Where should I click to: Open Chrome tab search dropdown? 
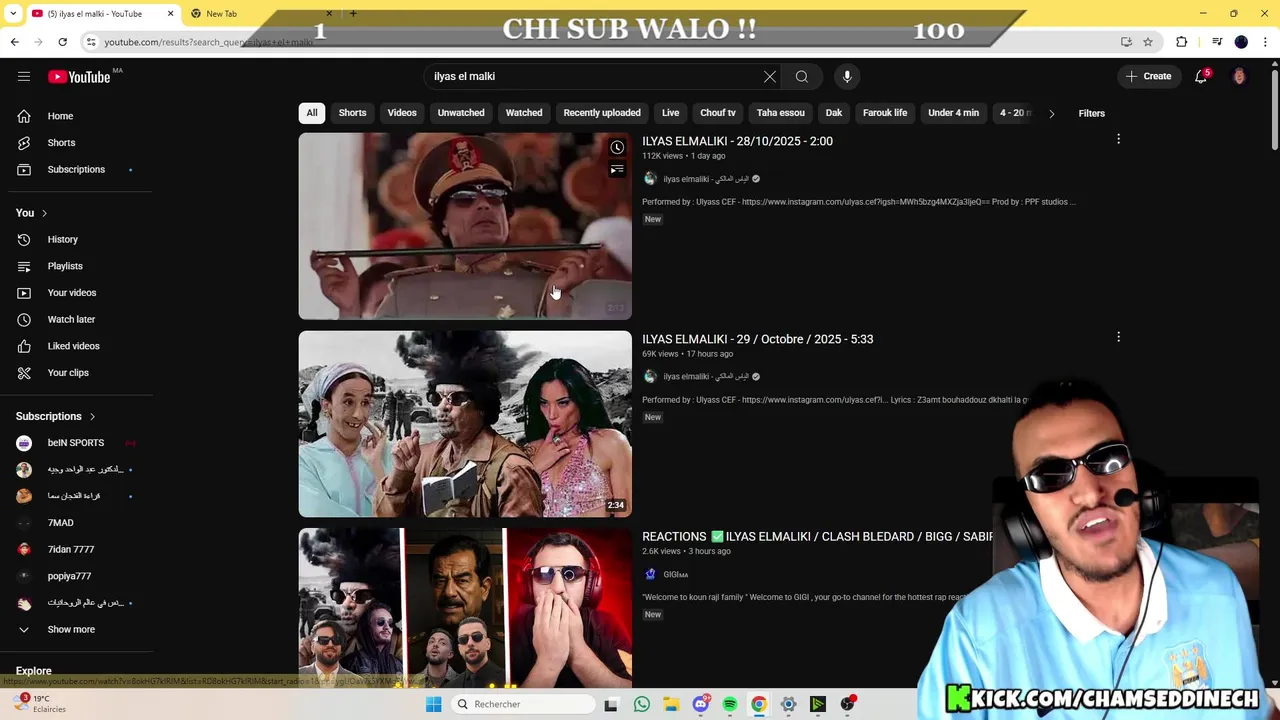coord(13,13)
